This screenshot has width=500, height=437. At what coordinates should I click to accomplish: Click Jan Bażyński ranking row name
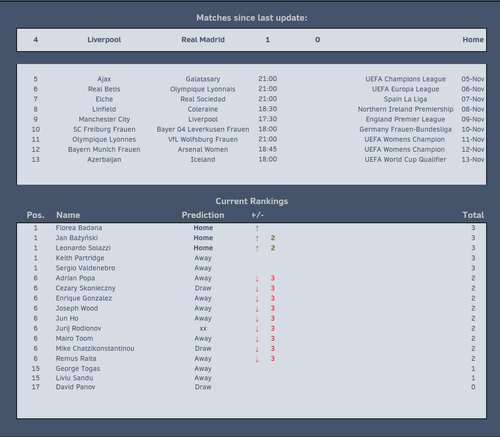[77, 238]
